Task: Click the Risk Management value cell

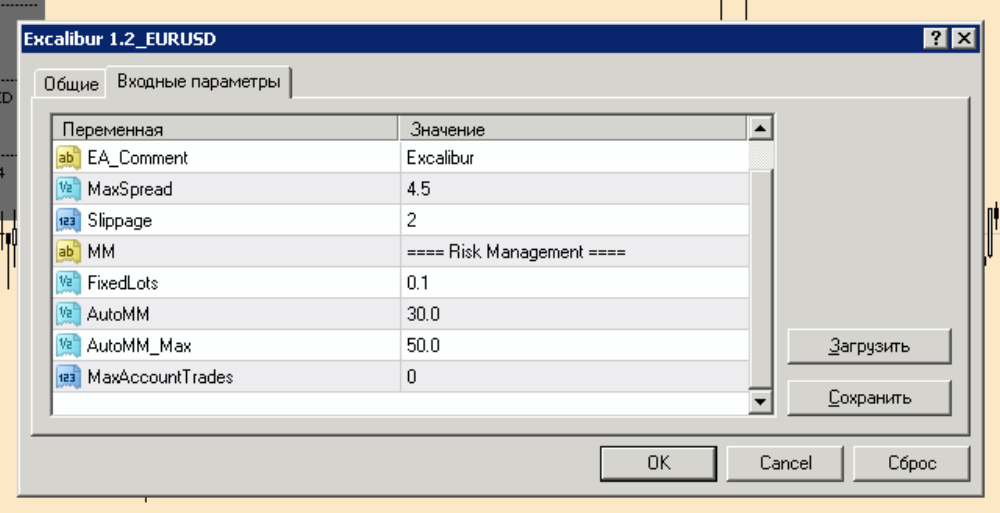Action: [x=575, y=251]
